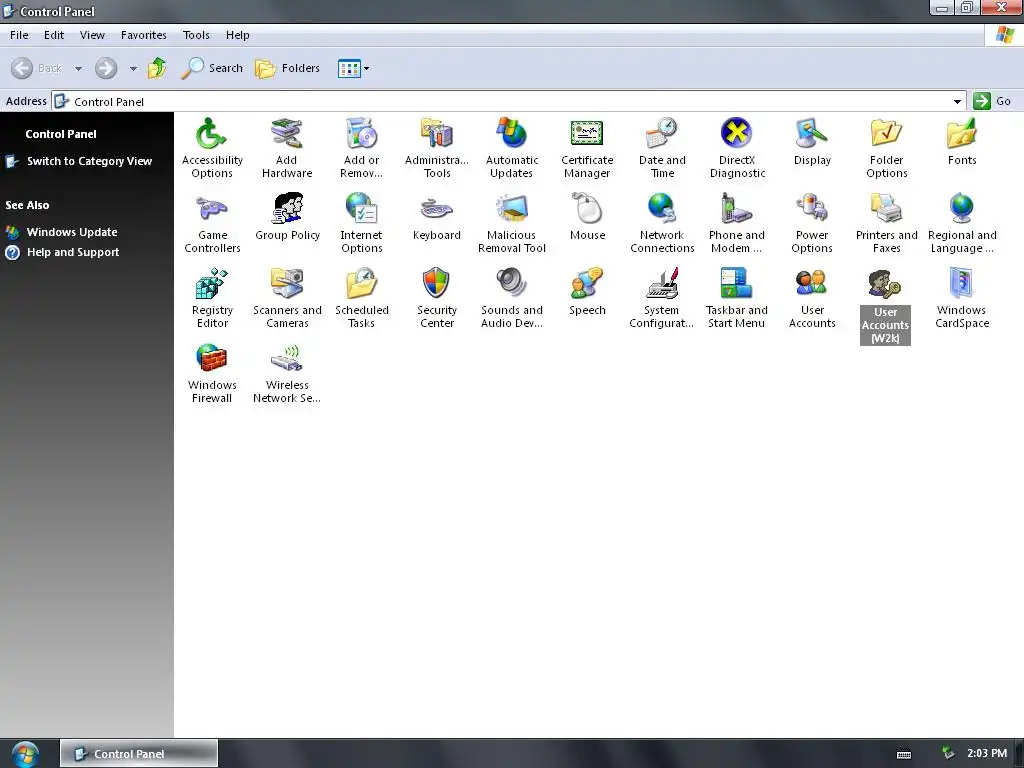
Task: Open Phone and Modem icon
Action: click(737, 223)
